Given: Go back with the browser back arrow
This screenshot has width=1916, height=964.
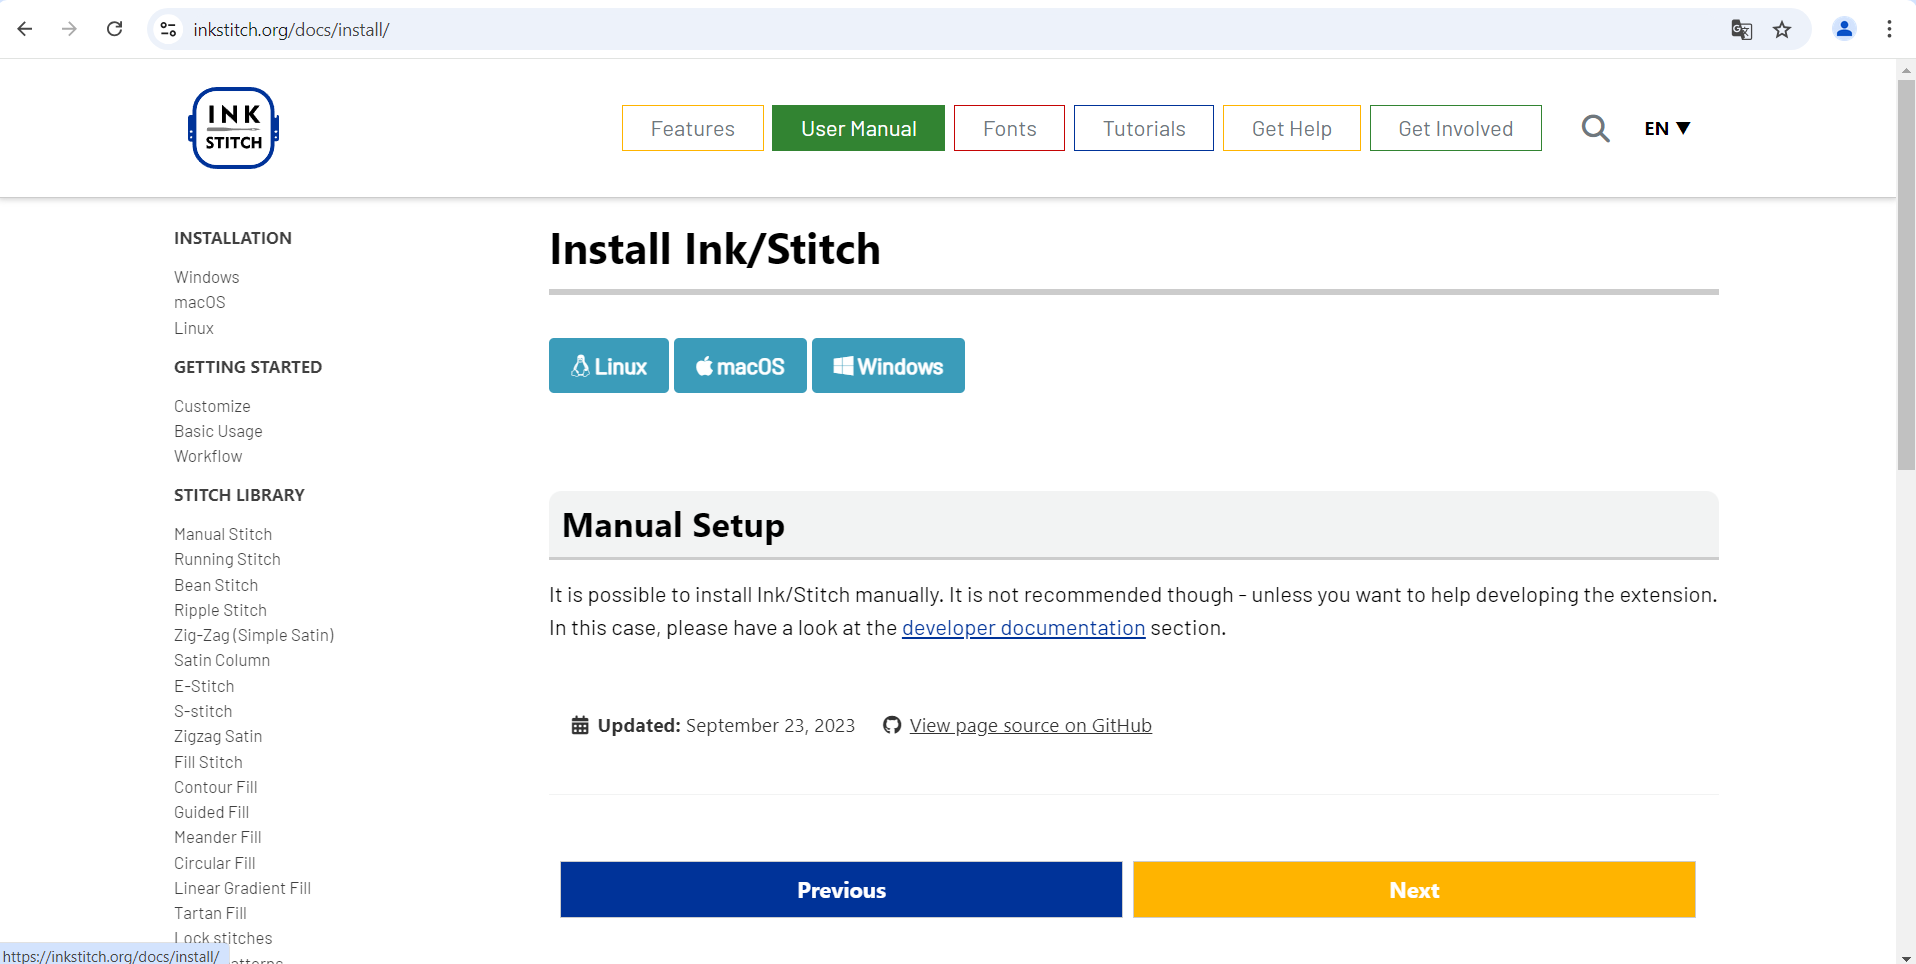Looking at the screenshot, I should pyautogui.click(x=25, y=29).
